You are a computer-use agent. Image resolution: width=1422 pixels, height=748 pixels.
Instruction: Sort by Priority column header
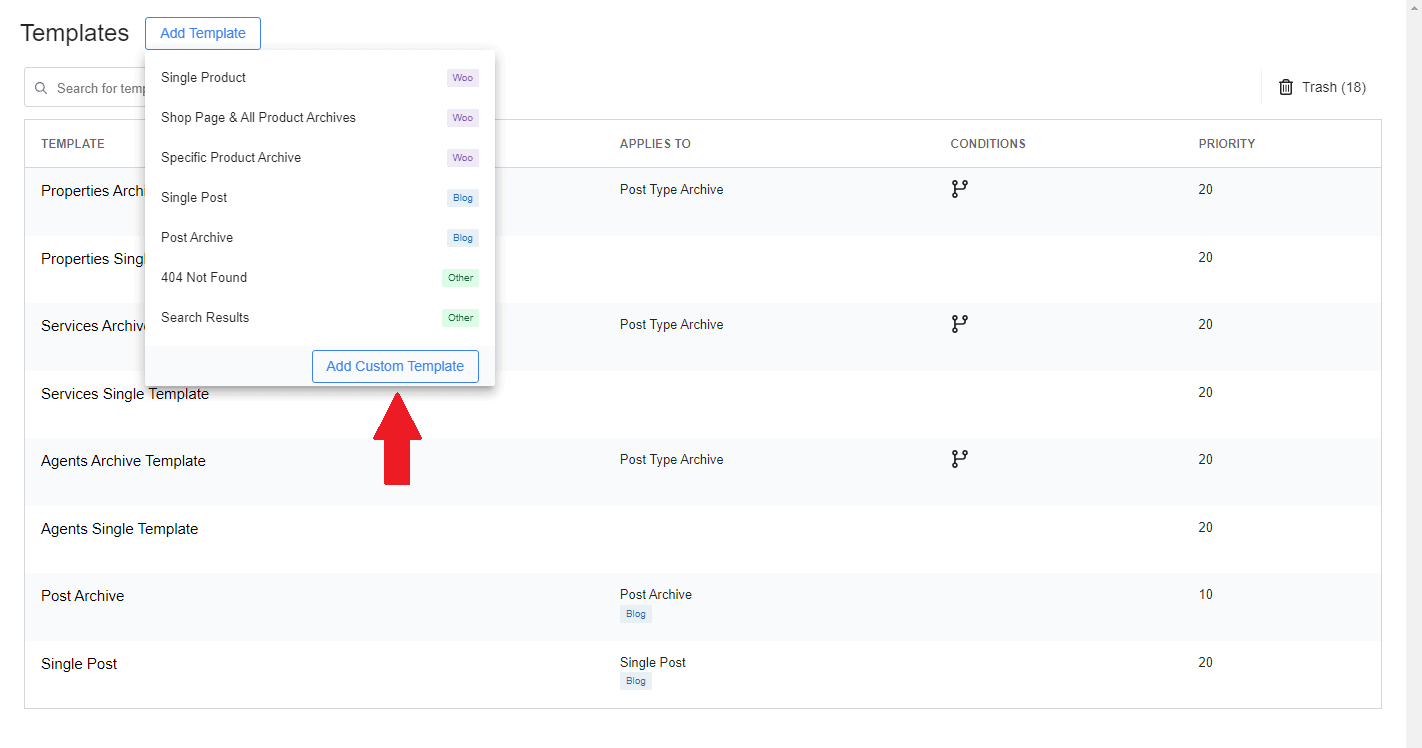(x=1226, y=144)
